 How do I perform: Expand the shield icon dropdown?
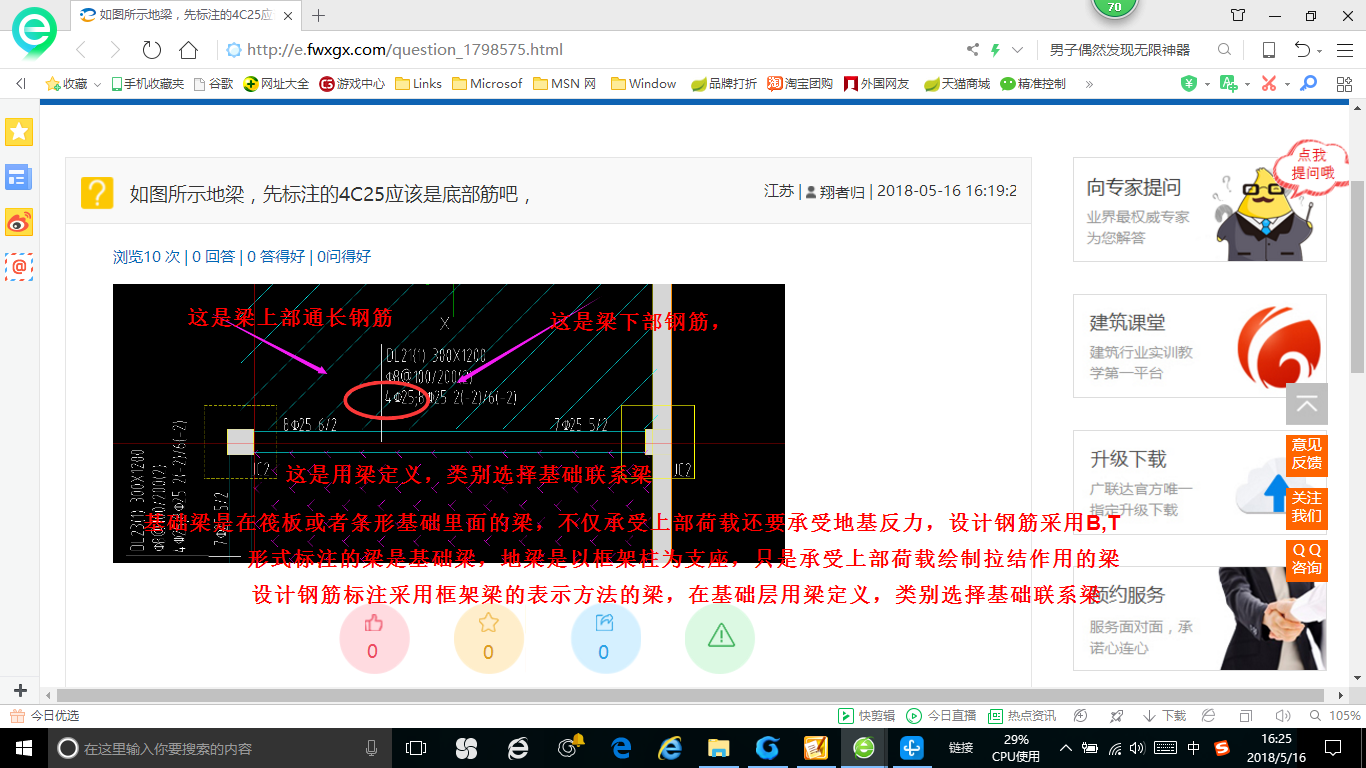pyautogui.click(x=1207, y=85)
